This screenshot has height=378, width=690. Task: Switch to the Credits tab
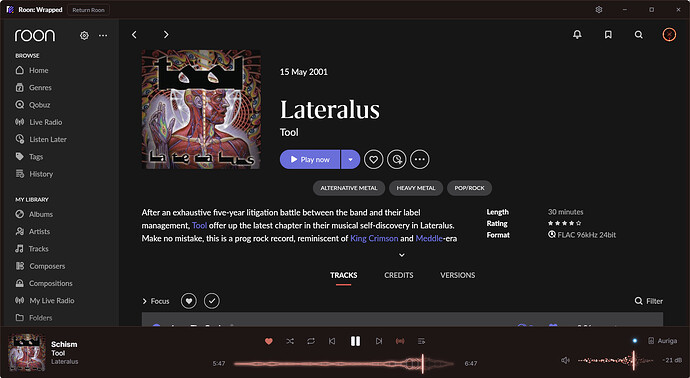pos(399,275)
